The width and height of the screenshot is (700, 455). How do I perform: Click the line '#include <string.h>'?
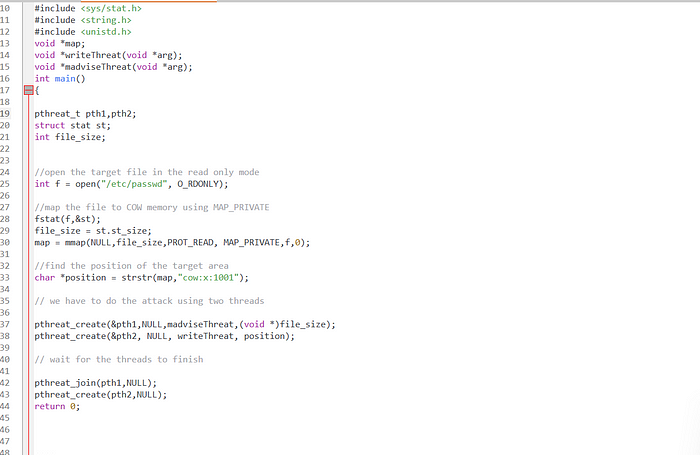tap(83, 20)
